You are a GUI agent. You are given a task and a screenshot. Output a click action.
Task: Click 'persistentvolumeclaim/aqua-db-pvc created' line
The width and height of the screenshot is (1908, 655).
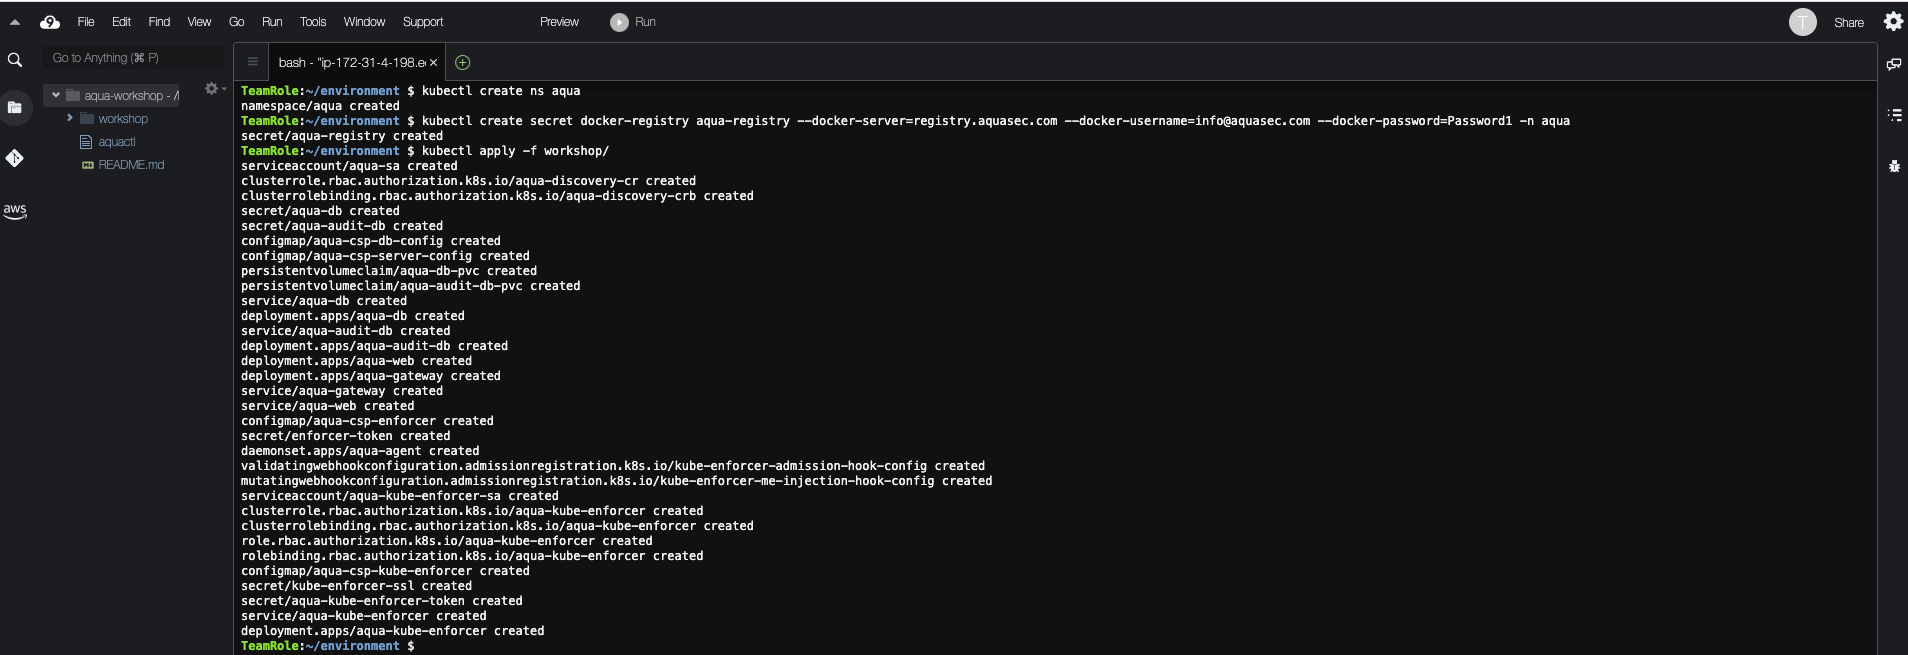(389, 271)
